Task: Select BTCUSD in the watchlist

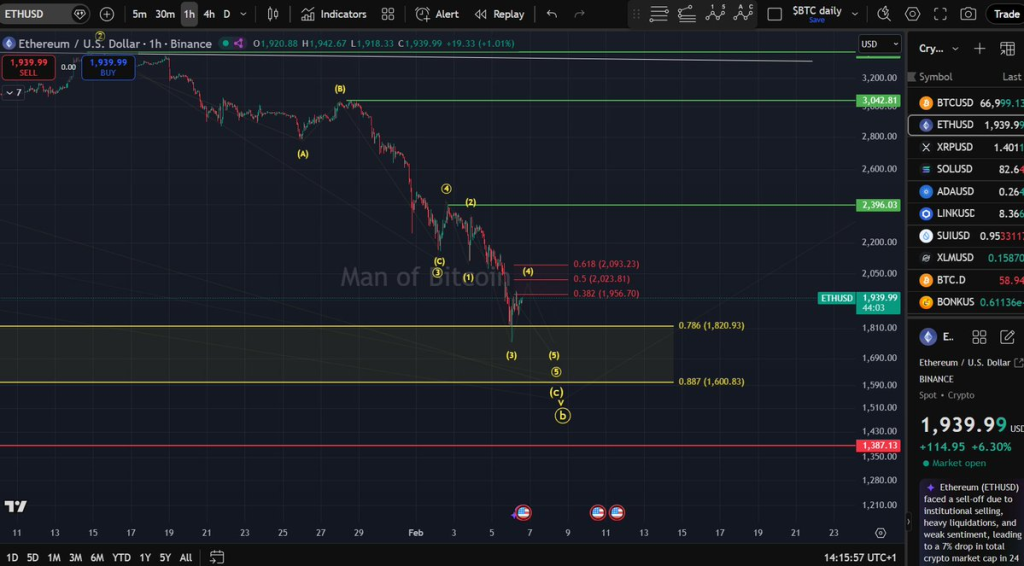Action: 967,103
